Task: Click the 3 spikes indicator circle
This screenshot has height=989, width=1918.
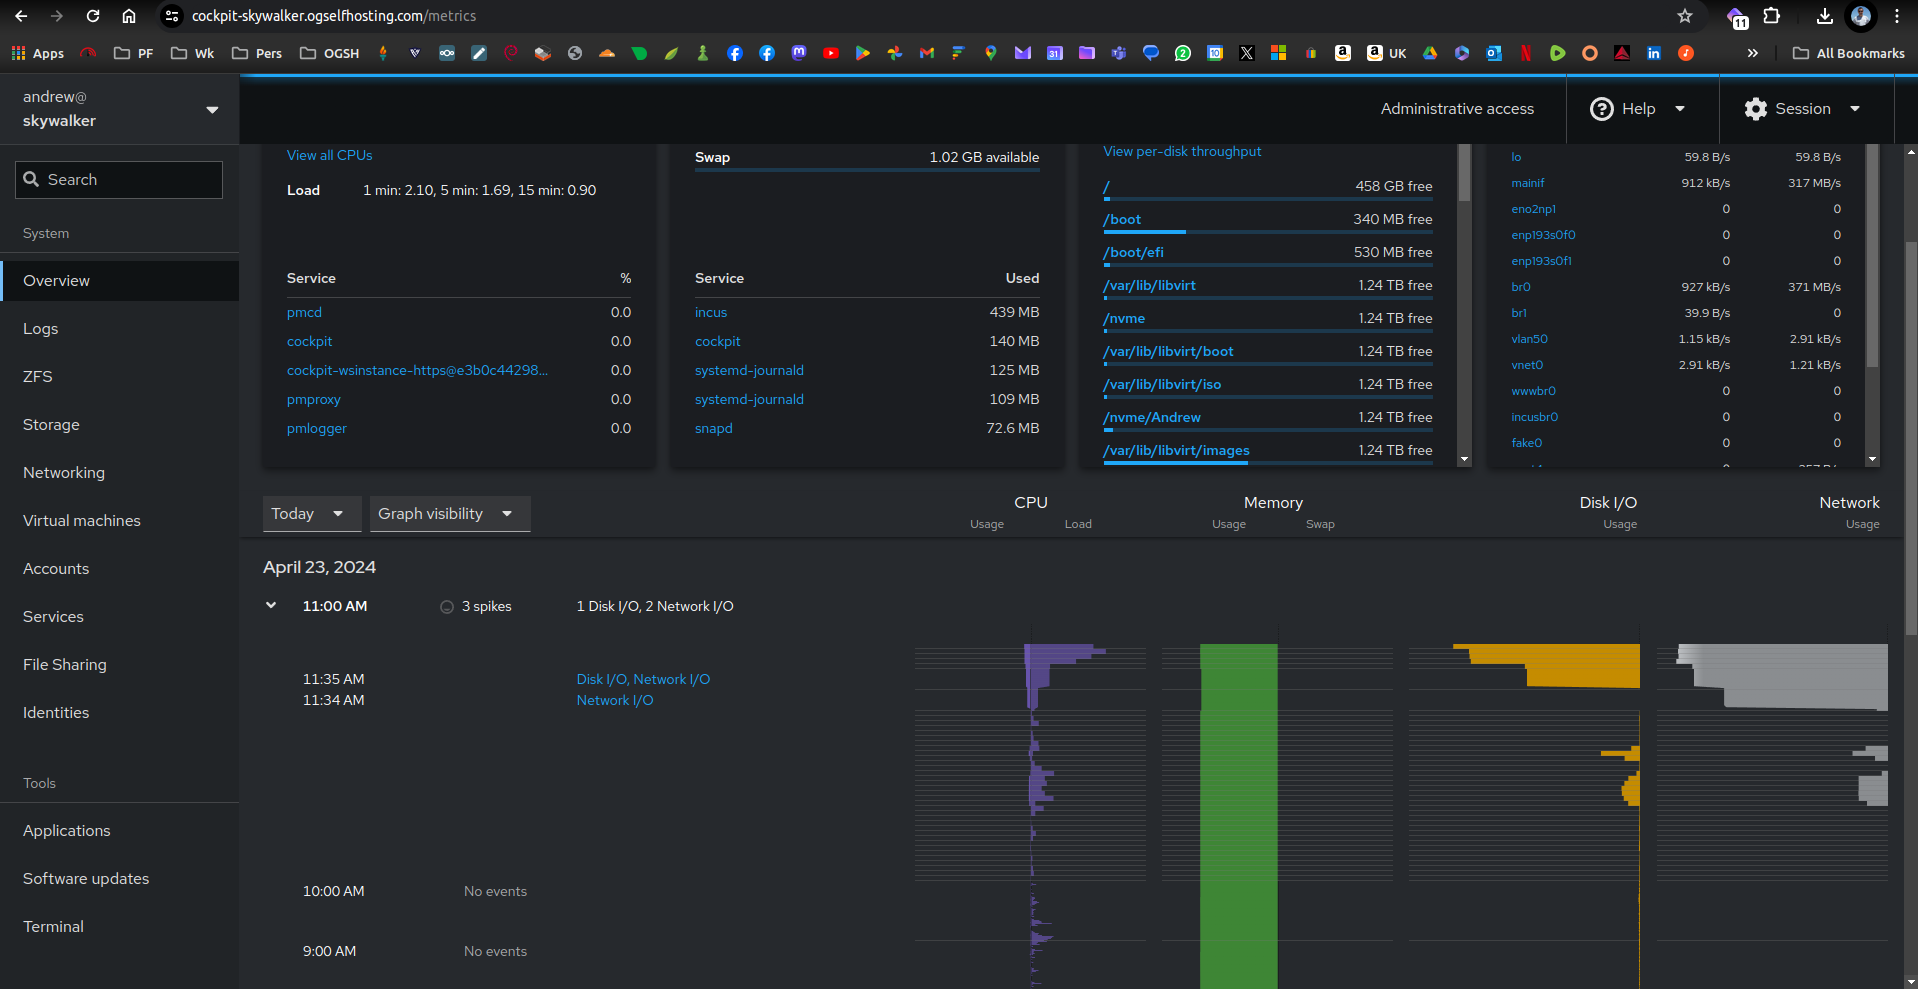Action: tap(447, 606)
